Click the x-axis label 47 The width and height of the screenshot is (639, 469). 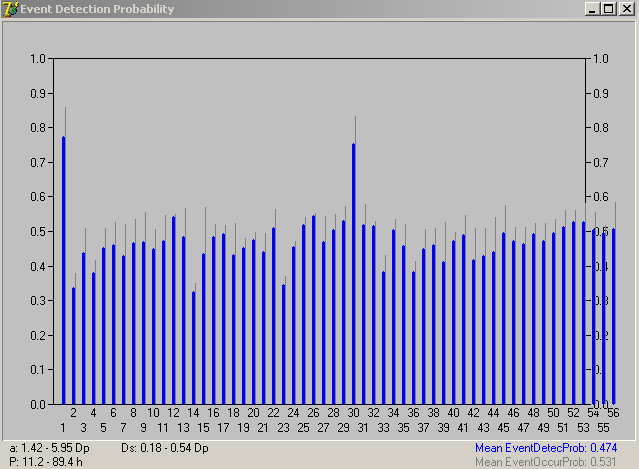pos(523,428)
